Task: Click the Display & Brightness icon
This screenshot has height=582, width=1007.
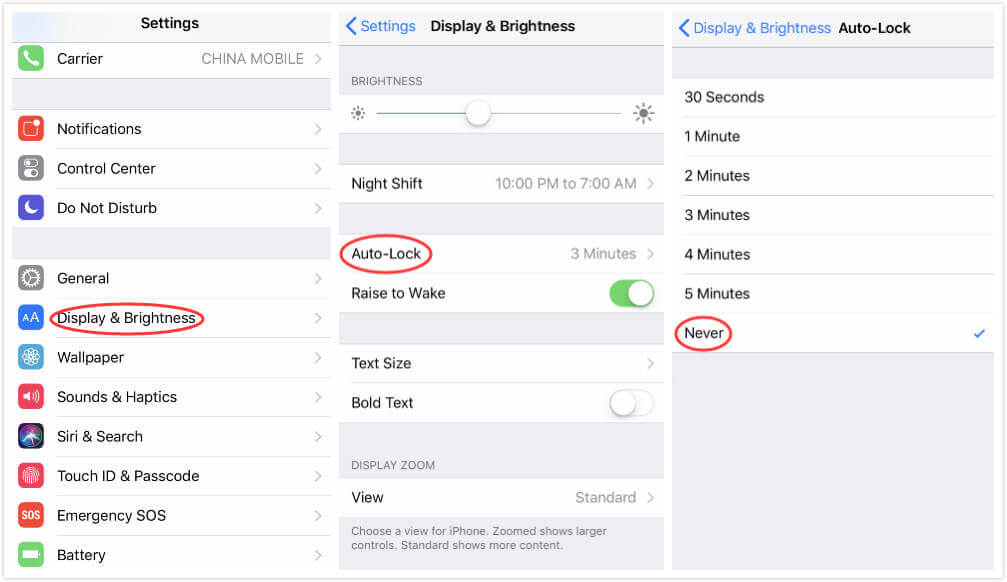Action: point(28,318)
